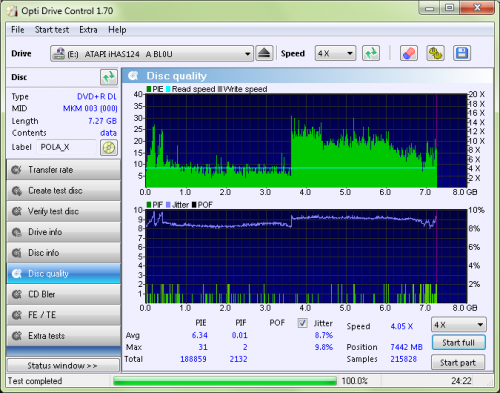Click the disc label icon beside POLA_X
Image resolution: width=500 pixels, height=393 pixels.
click(109, 148)
